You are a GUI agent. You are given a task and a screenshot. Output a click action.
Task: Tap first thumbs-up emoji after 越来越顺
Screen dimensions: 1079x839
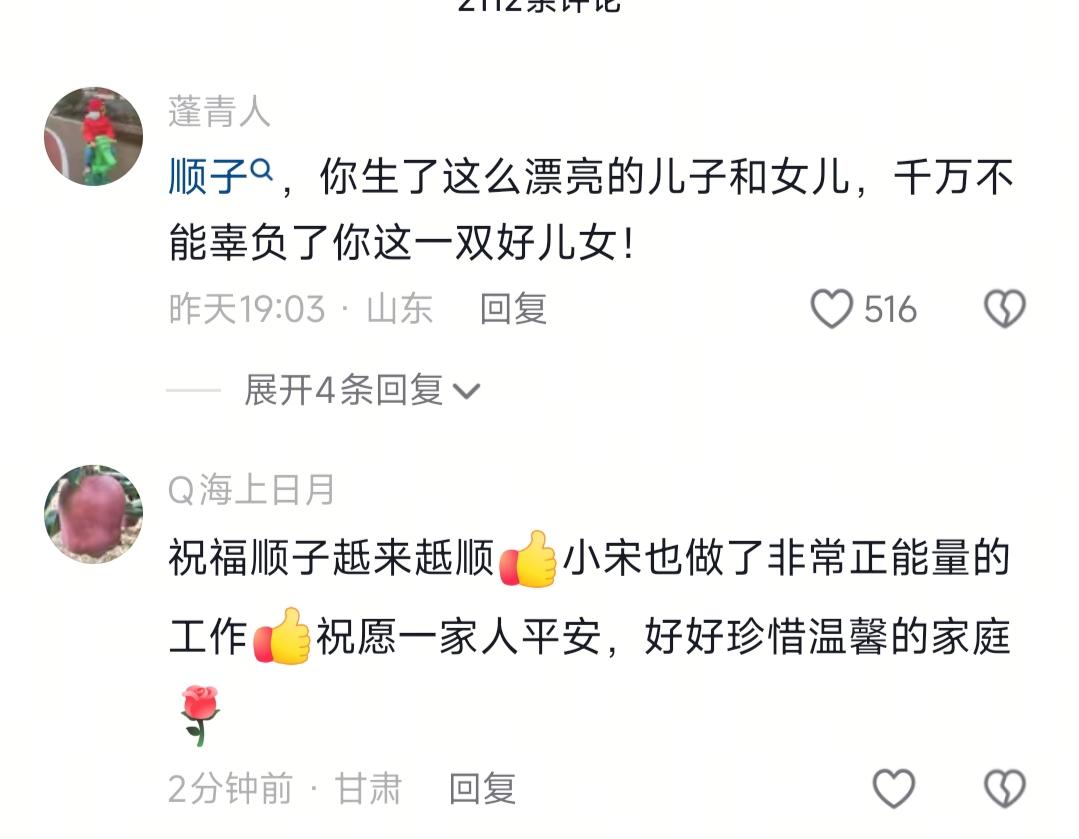(528, 559)
